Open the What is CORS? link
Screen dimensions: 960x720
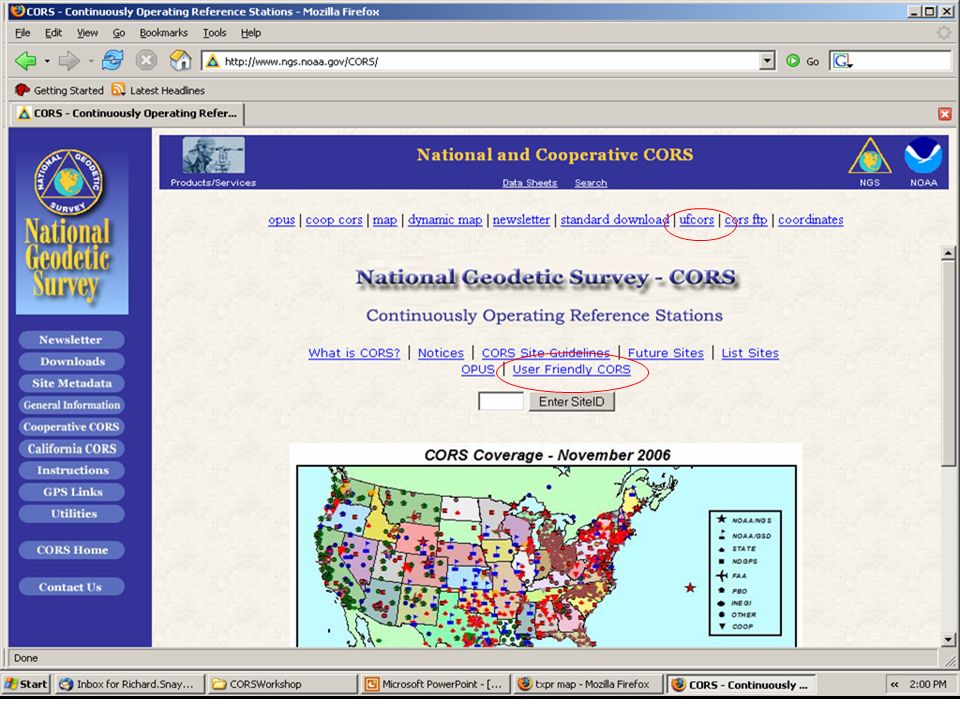[354, 353]
